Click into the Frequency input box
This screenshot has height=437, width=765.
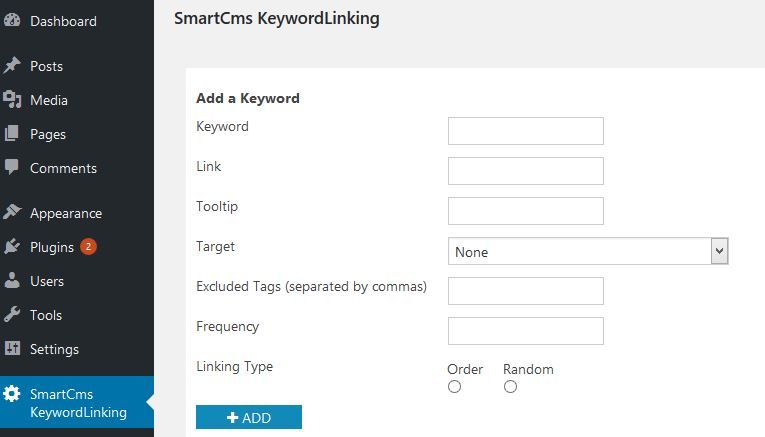click(526, 331)
